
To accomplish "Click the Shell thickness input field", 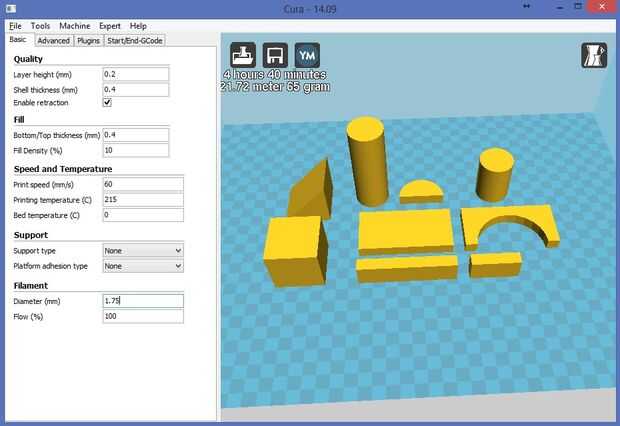I will pyautogui.click(x=136, y=90).
